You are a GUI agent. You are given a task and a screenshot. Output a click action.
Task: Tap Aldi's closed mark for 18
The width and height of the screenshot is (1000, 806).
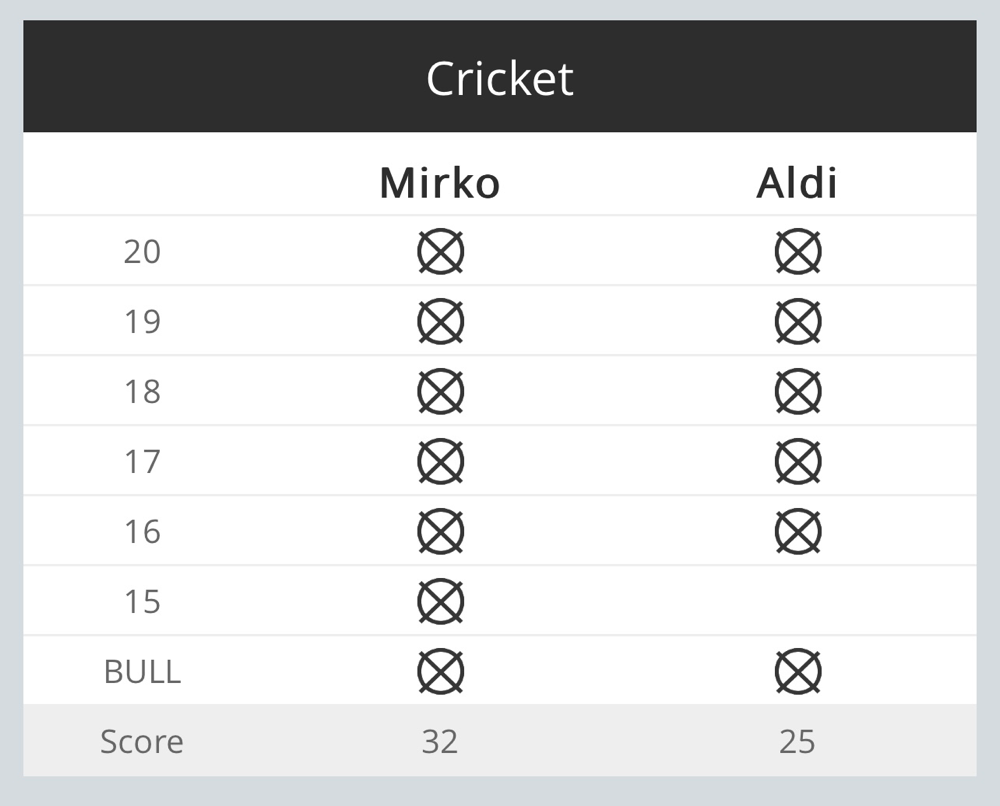tap(797, 392)
